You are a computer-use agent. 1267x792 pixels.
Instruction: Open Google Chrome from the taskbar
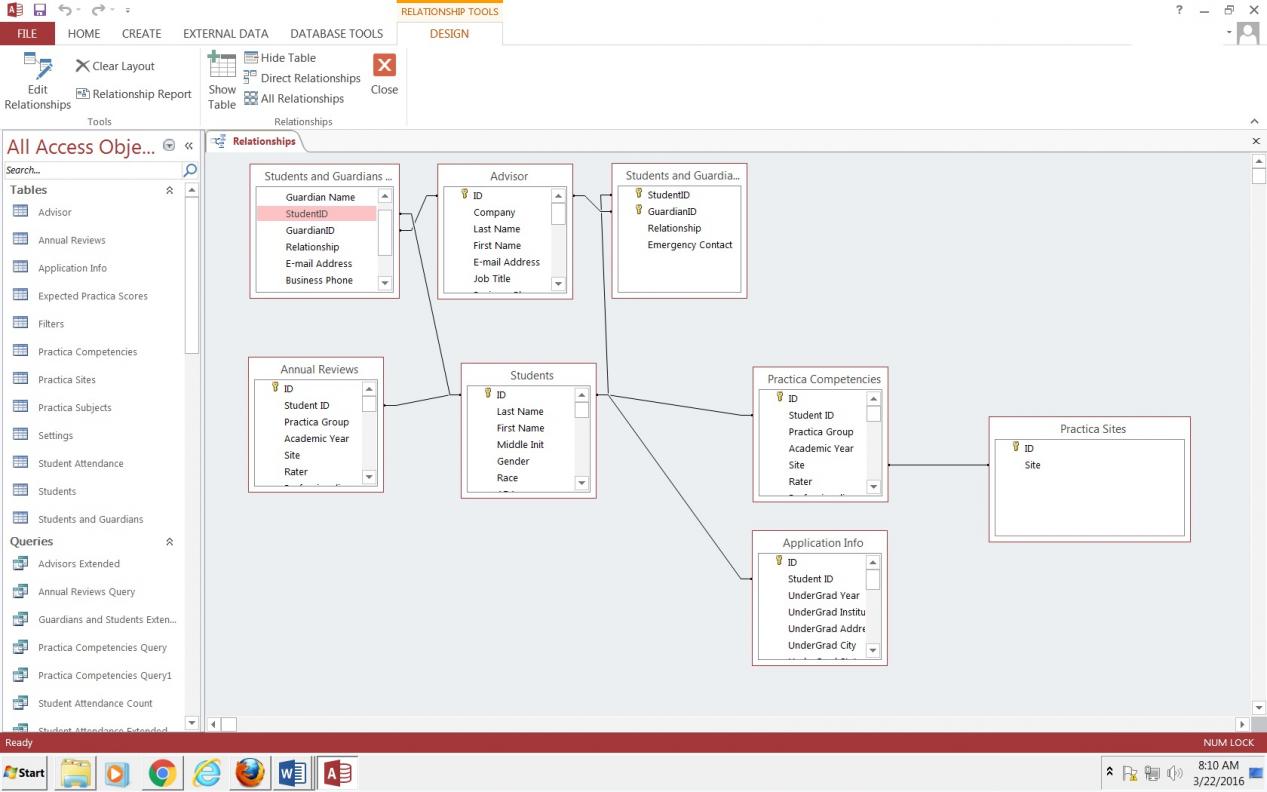[x=163, y=773]
